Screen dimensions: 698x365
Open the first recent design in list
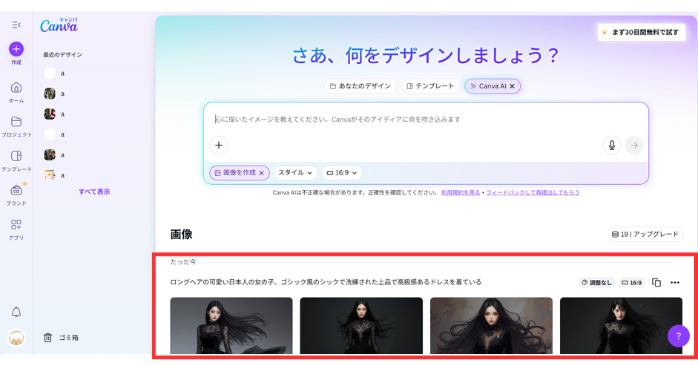(54, 73)
